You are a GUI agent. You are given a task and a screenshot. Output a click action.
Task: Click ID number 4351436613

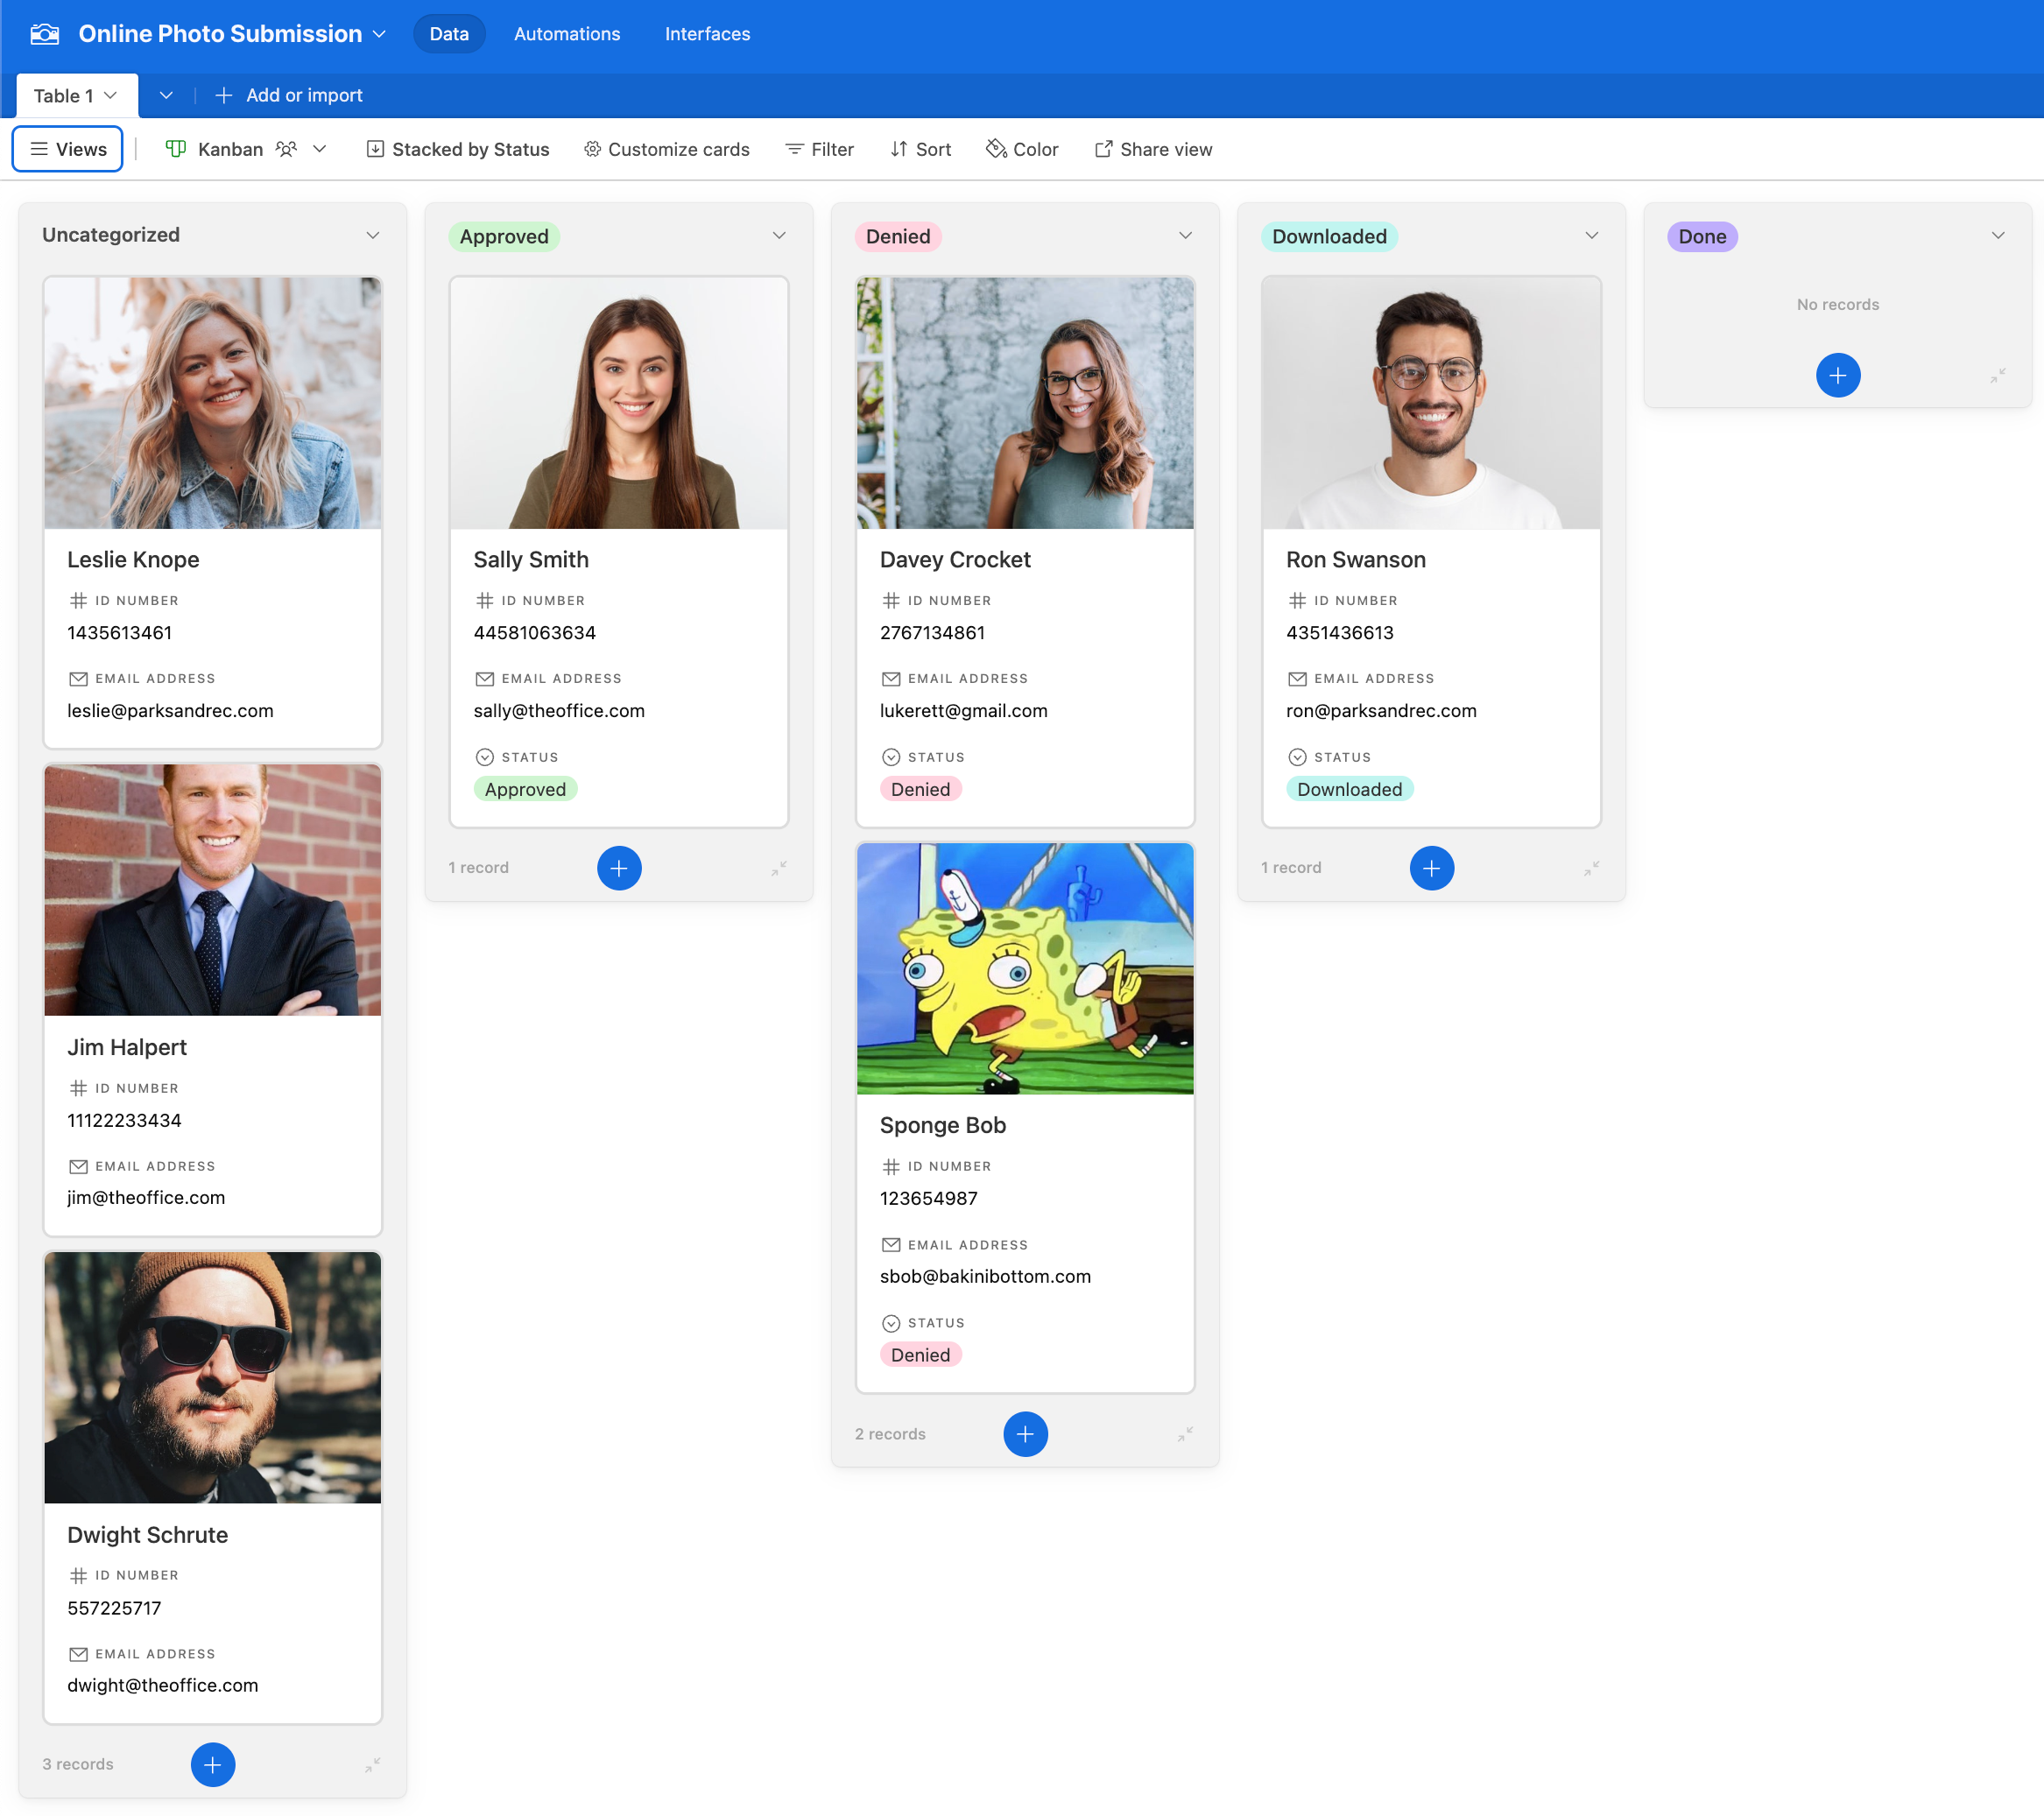tap(1339, 632)
